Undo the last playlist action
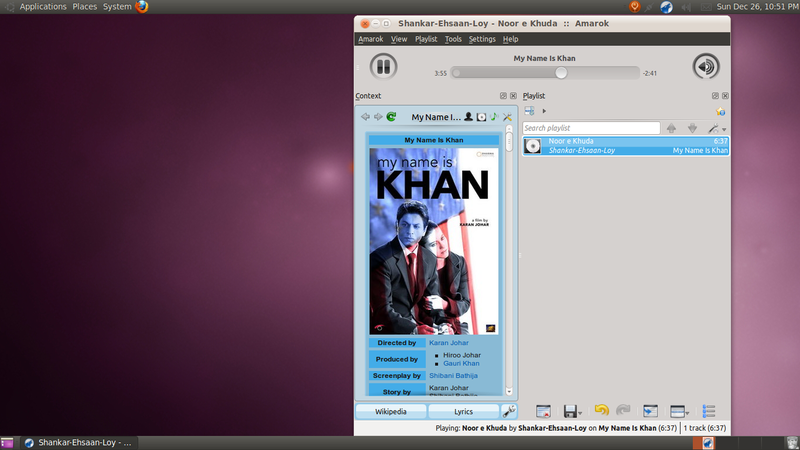800x450 pixels. coord(602,410)
